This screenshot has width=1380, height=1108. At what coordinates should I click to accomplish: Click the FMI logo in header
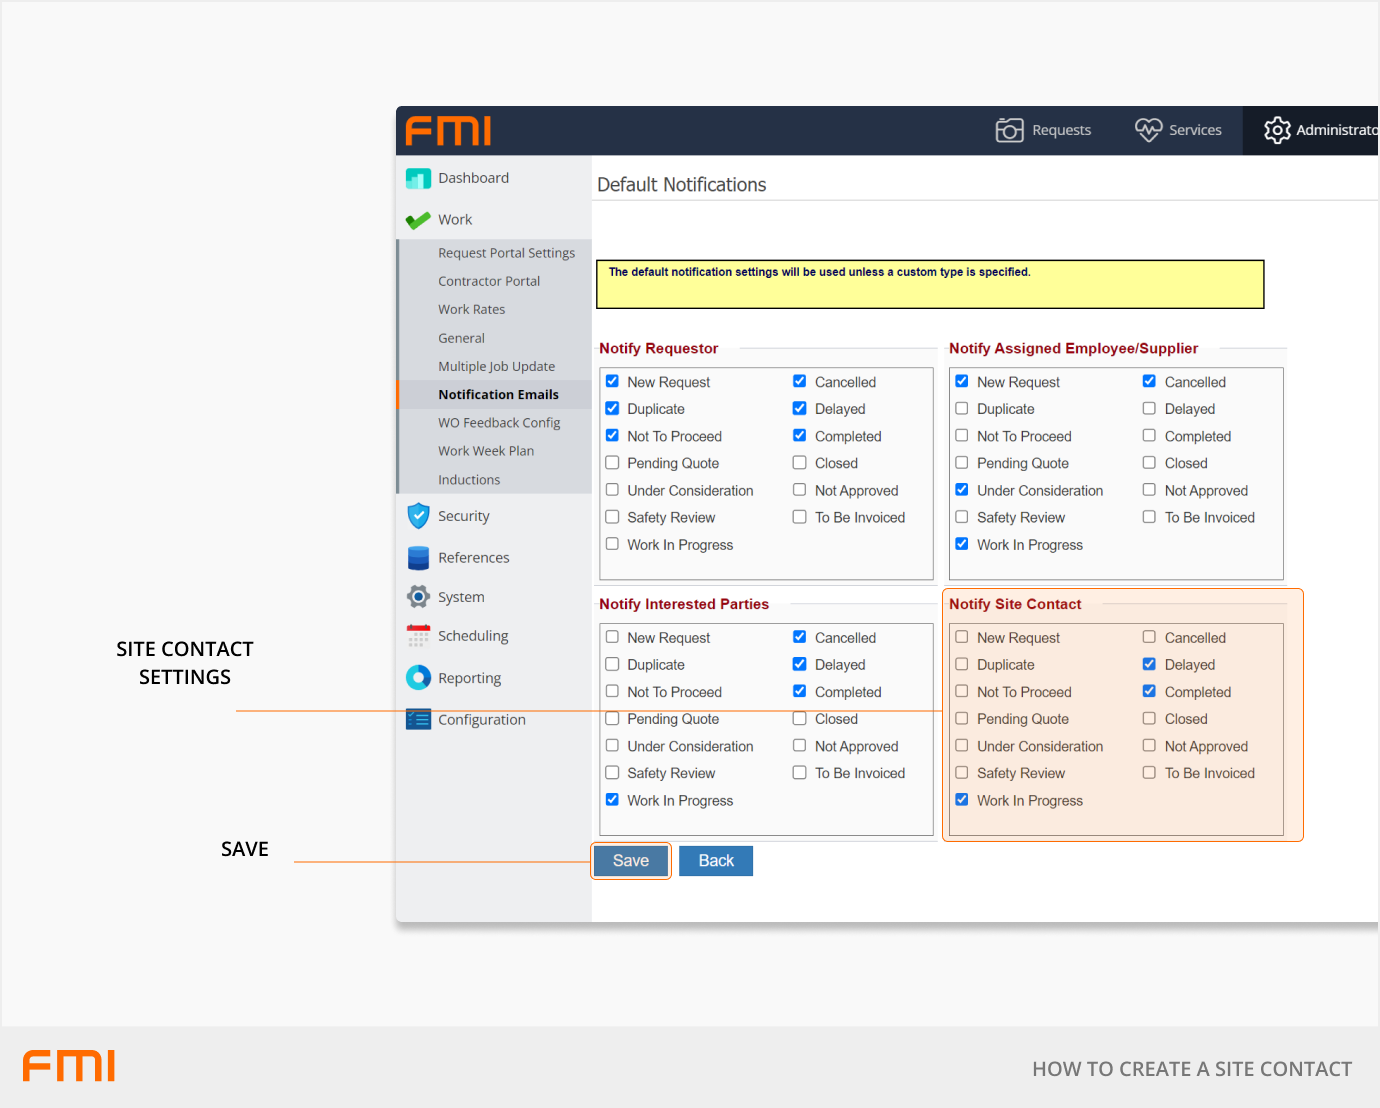(x=448, y=131)
